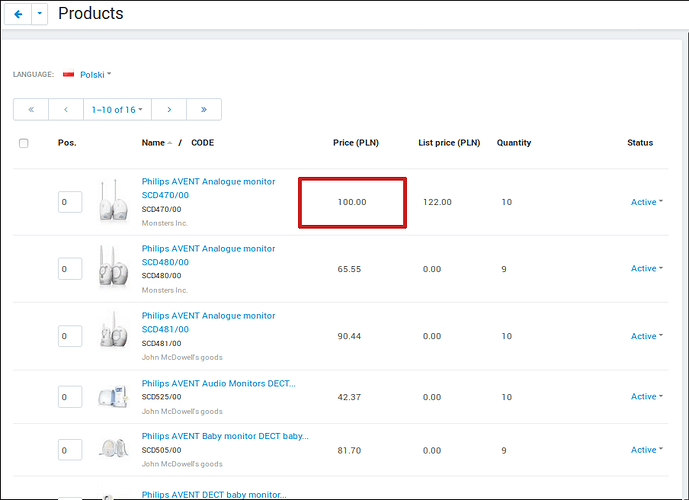Click Monsters Inc. vendor under SCD480/00
689x500 pixels.
point(165,290)
